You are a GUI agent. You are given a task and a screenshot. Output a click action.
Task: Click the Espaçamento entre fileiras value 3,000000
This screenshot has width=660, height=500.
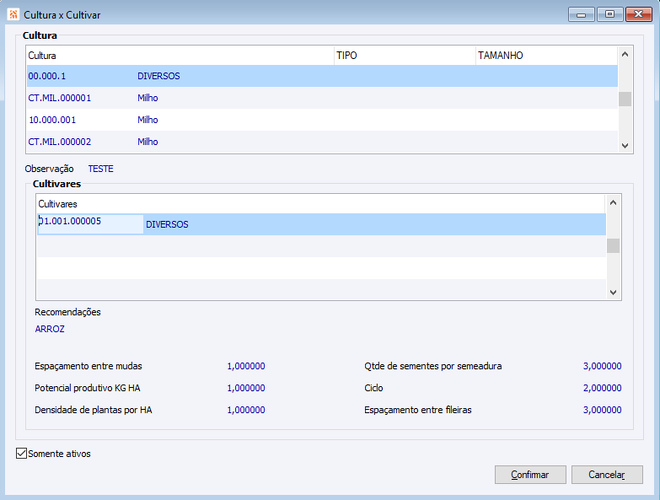[602, 410]
